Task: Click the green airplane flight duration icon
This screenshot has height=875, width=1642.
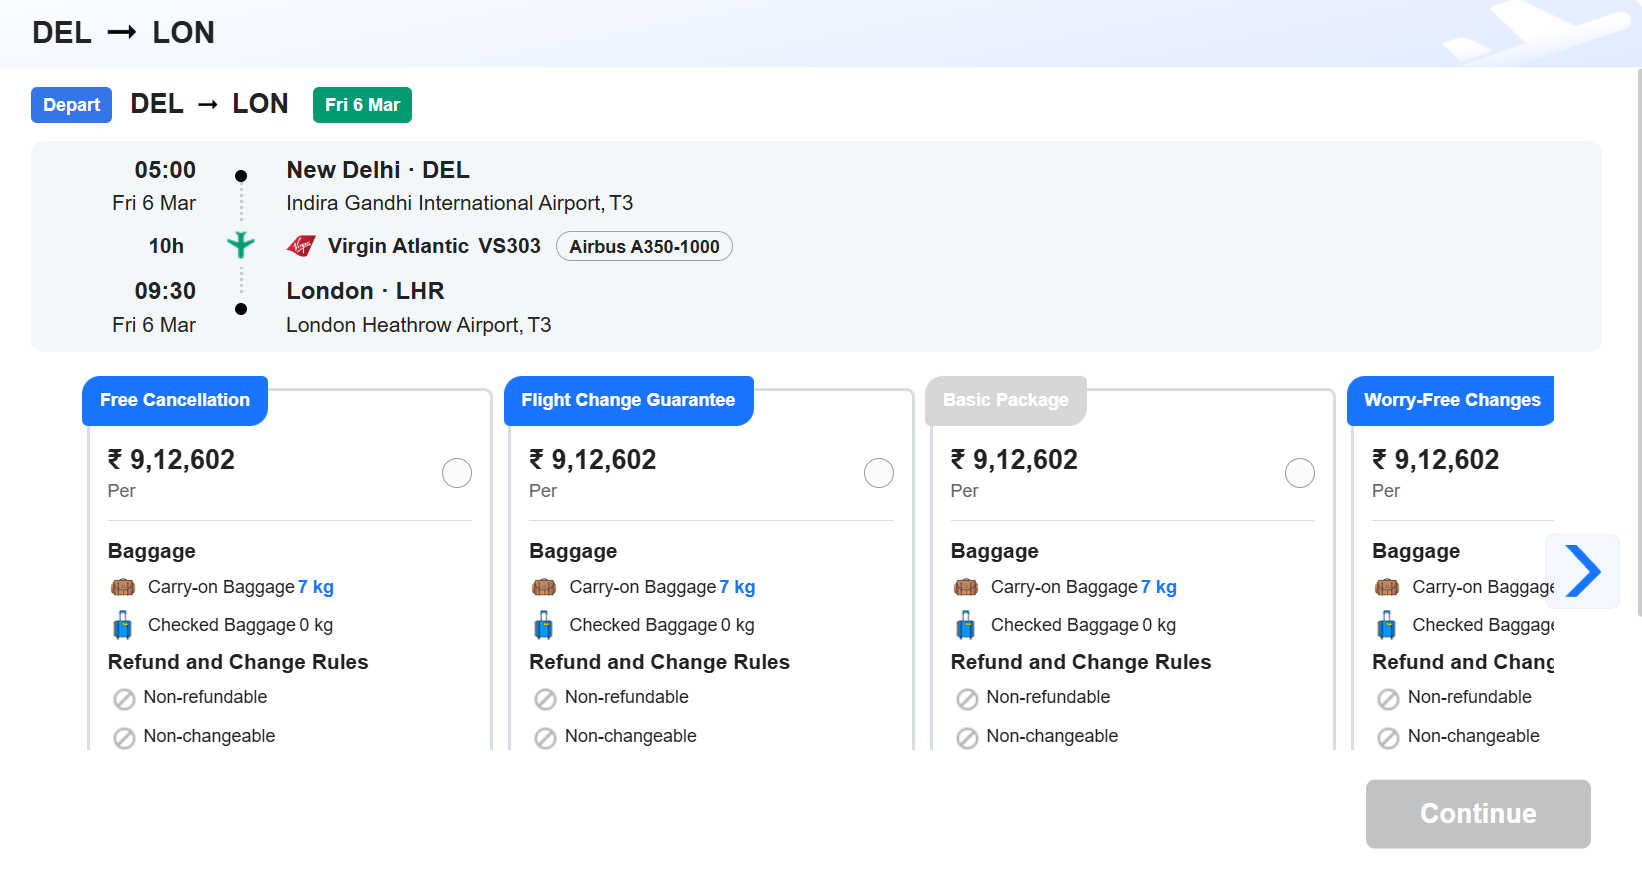Action: [x=241, y=245]
